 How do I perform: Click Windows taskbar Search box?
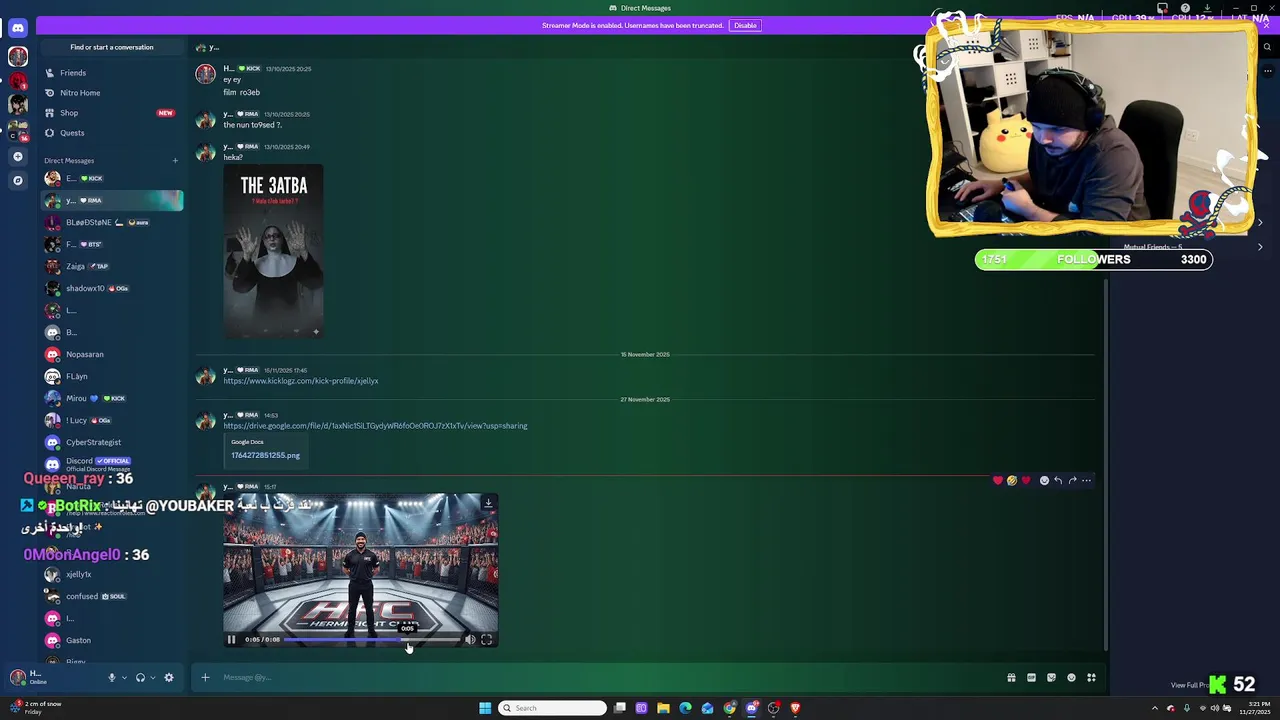click(x=553, y=708)
